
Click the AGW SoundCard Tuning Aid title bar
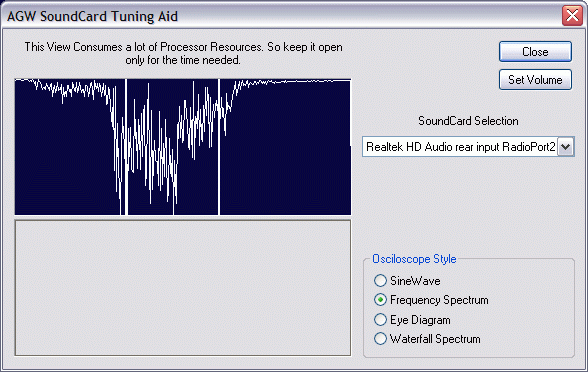(281, 16)
